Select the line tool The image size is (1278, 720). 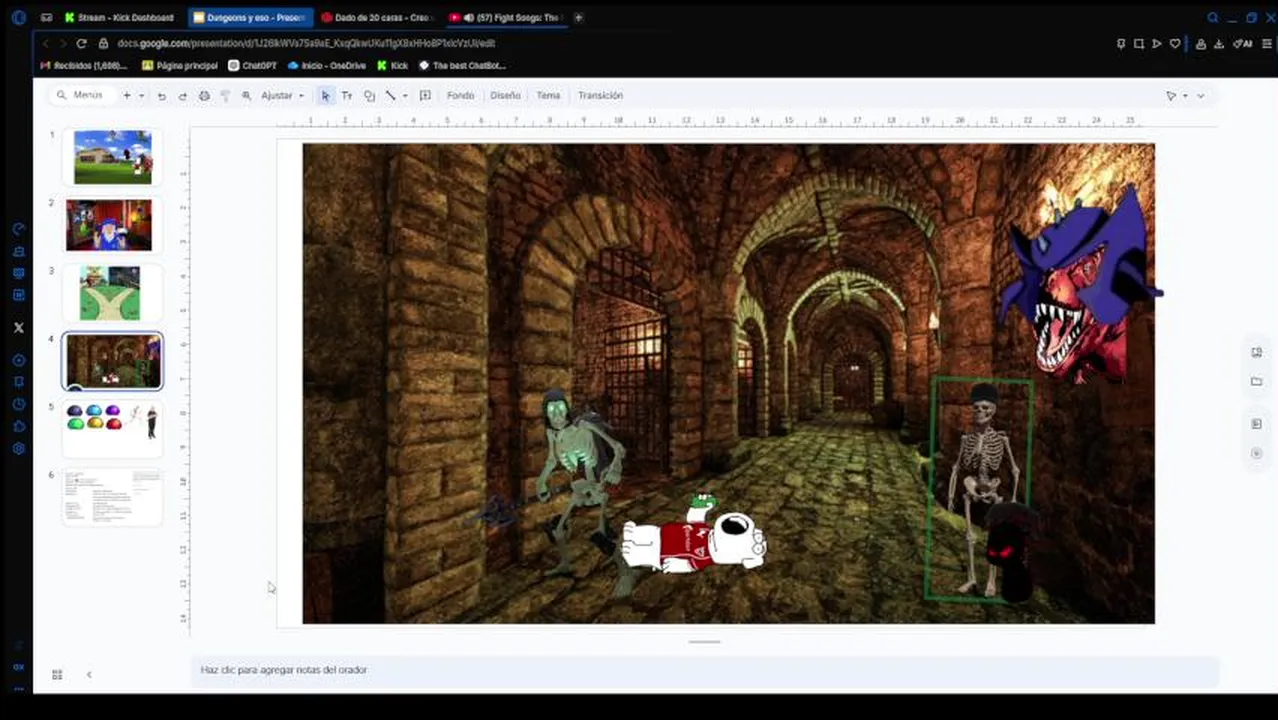point(391,96)
